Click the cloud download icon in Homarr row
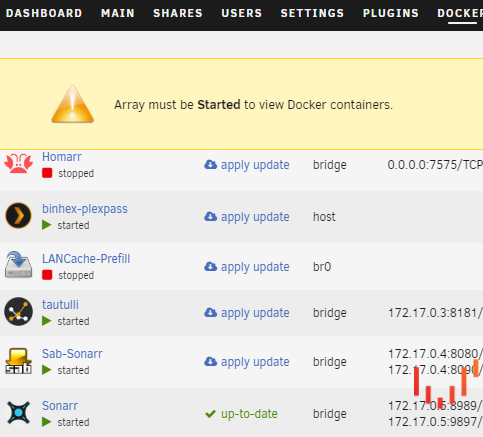 click(210, 164)
